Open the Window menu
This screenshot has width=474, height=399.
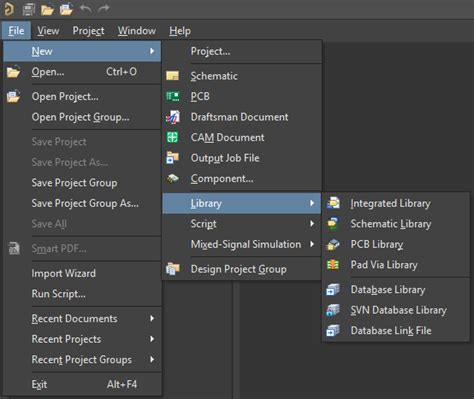click(x=137, y=31)
